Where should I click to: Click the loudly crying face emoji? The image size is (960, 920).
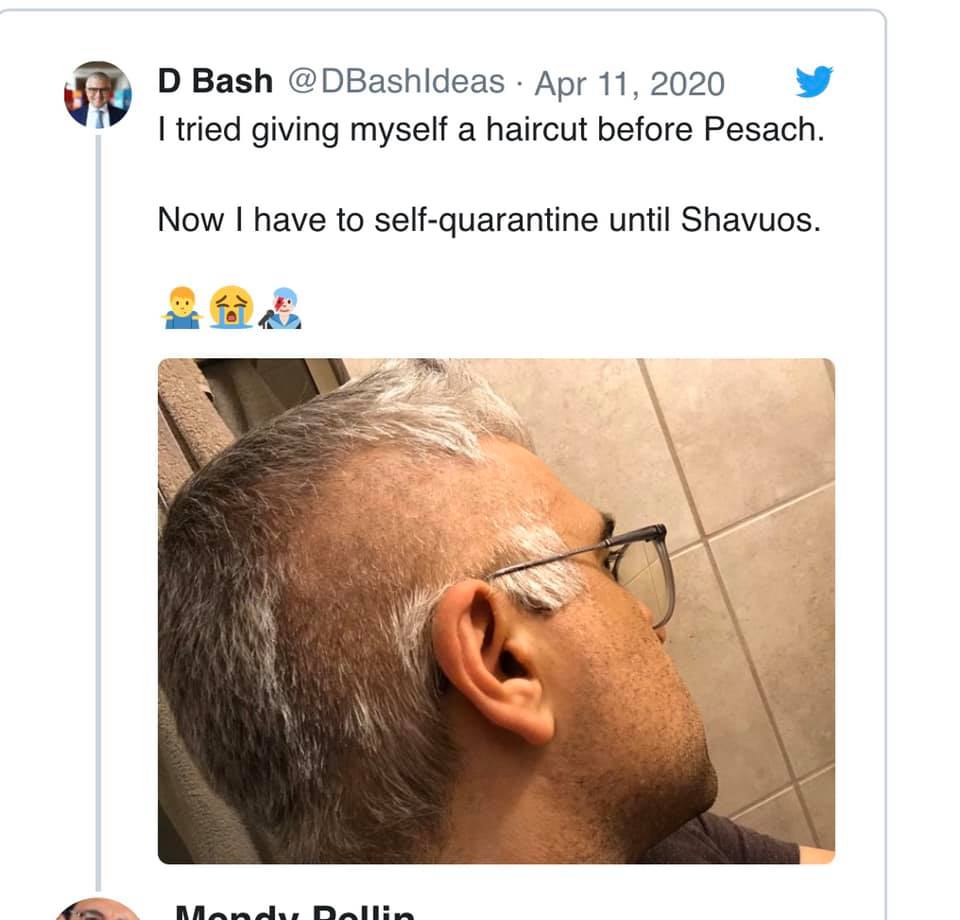(231, 307)
